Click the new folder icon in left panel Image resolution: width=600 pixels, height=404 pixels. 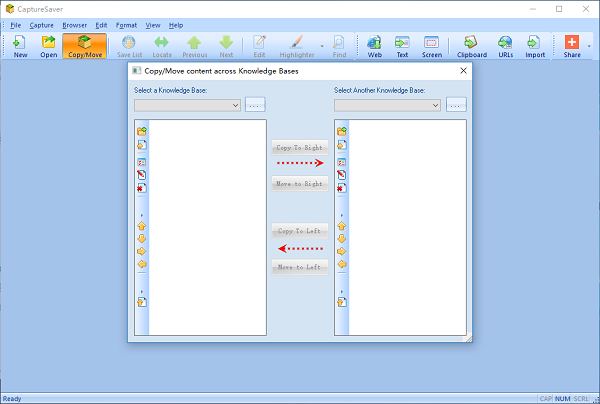tap(142, 131)
